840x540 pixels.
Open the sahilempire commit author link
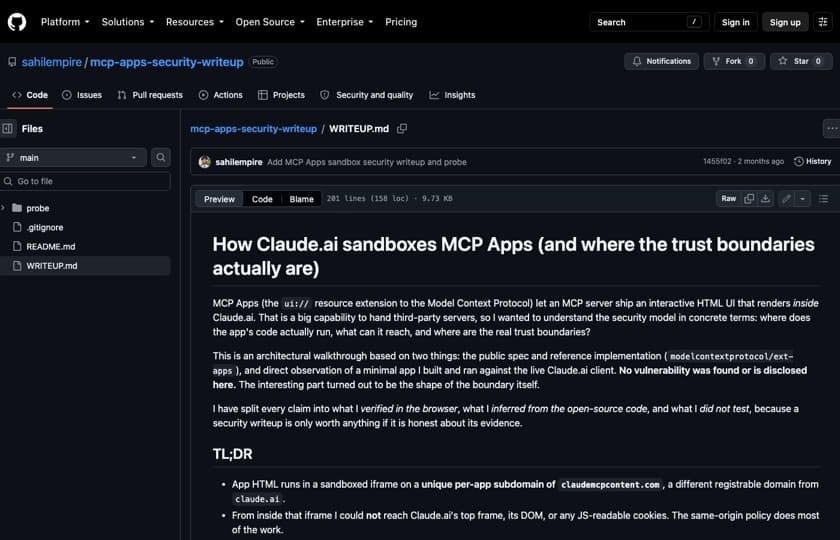239,162
